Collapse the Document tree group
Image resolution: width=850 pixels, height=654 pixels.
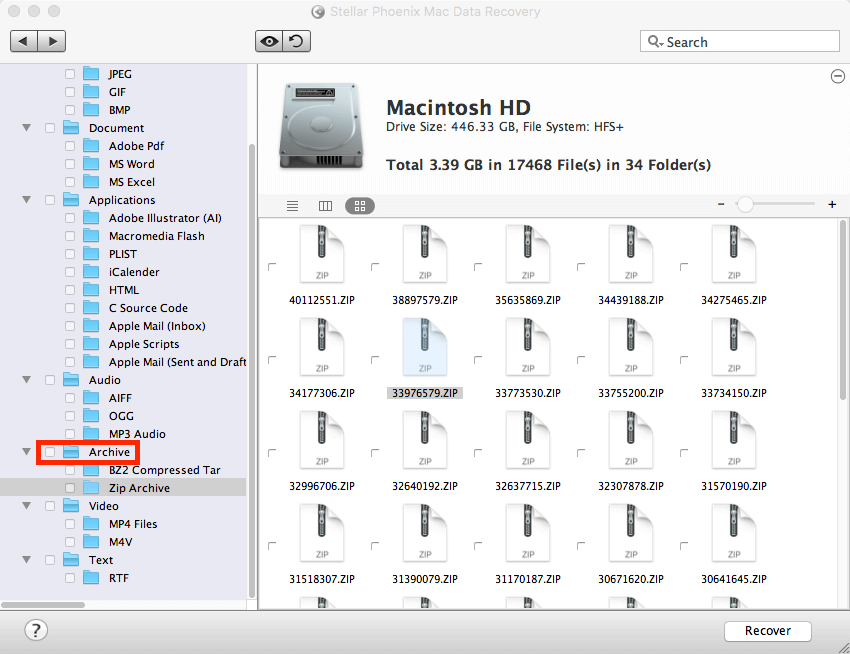[27, 128]
